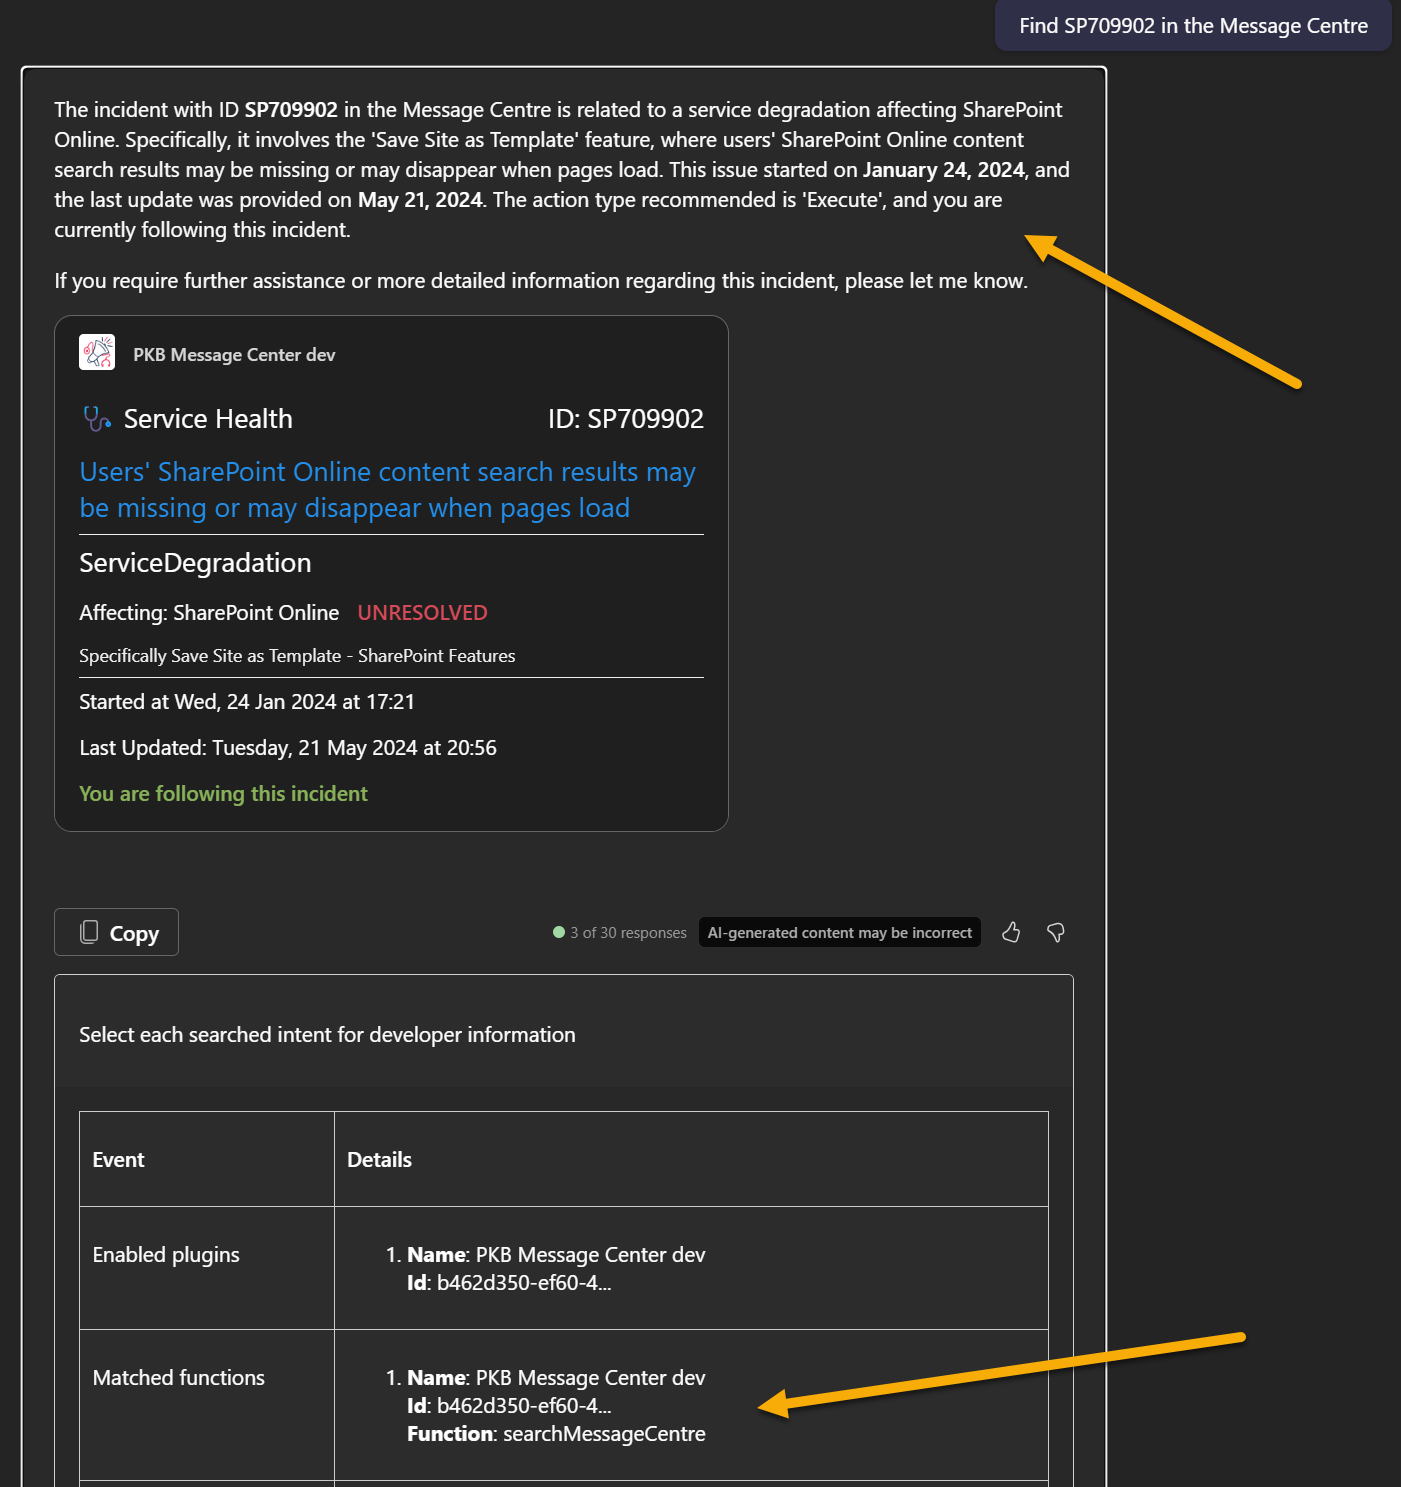
Task: Click the clipboard icon inside the Copy button
Action: [89, 932]
